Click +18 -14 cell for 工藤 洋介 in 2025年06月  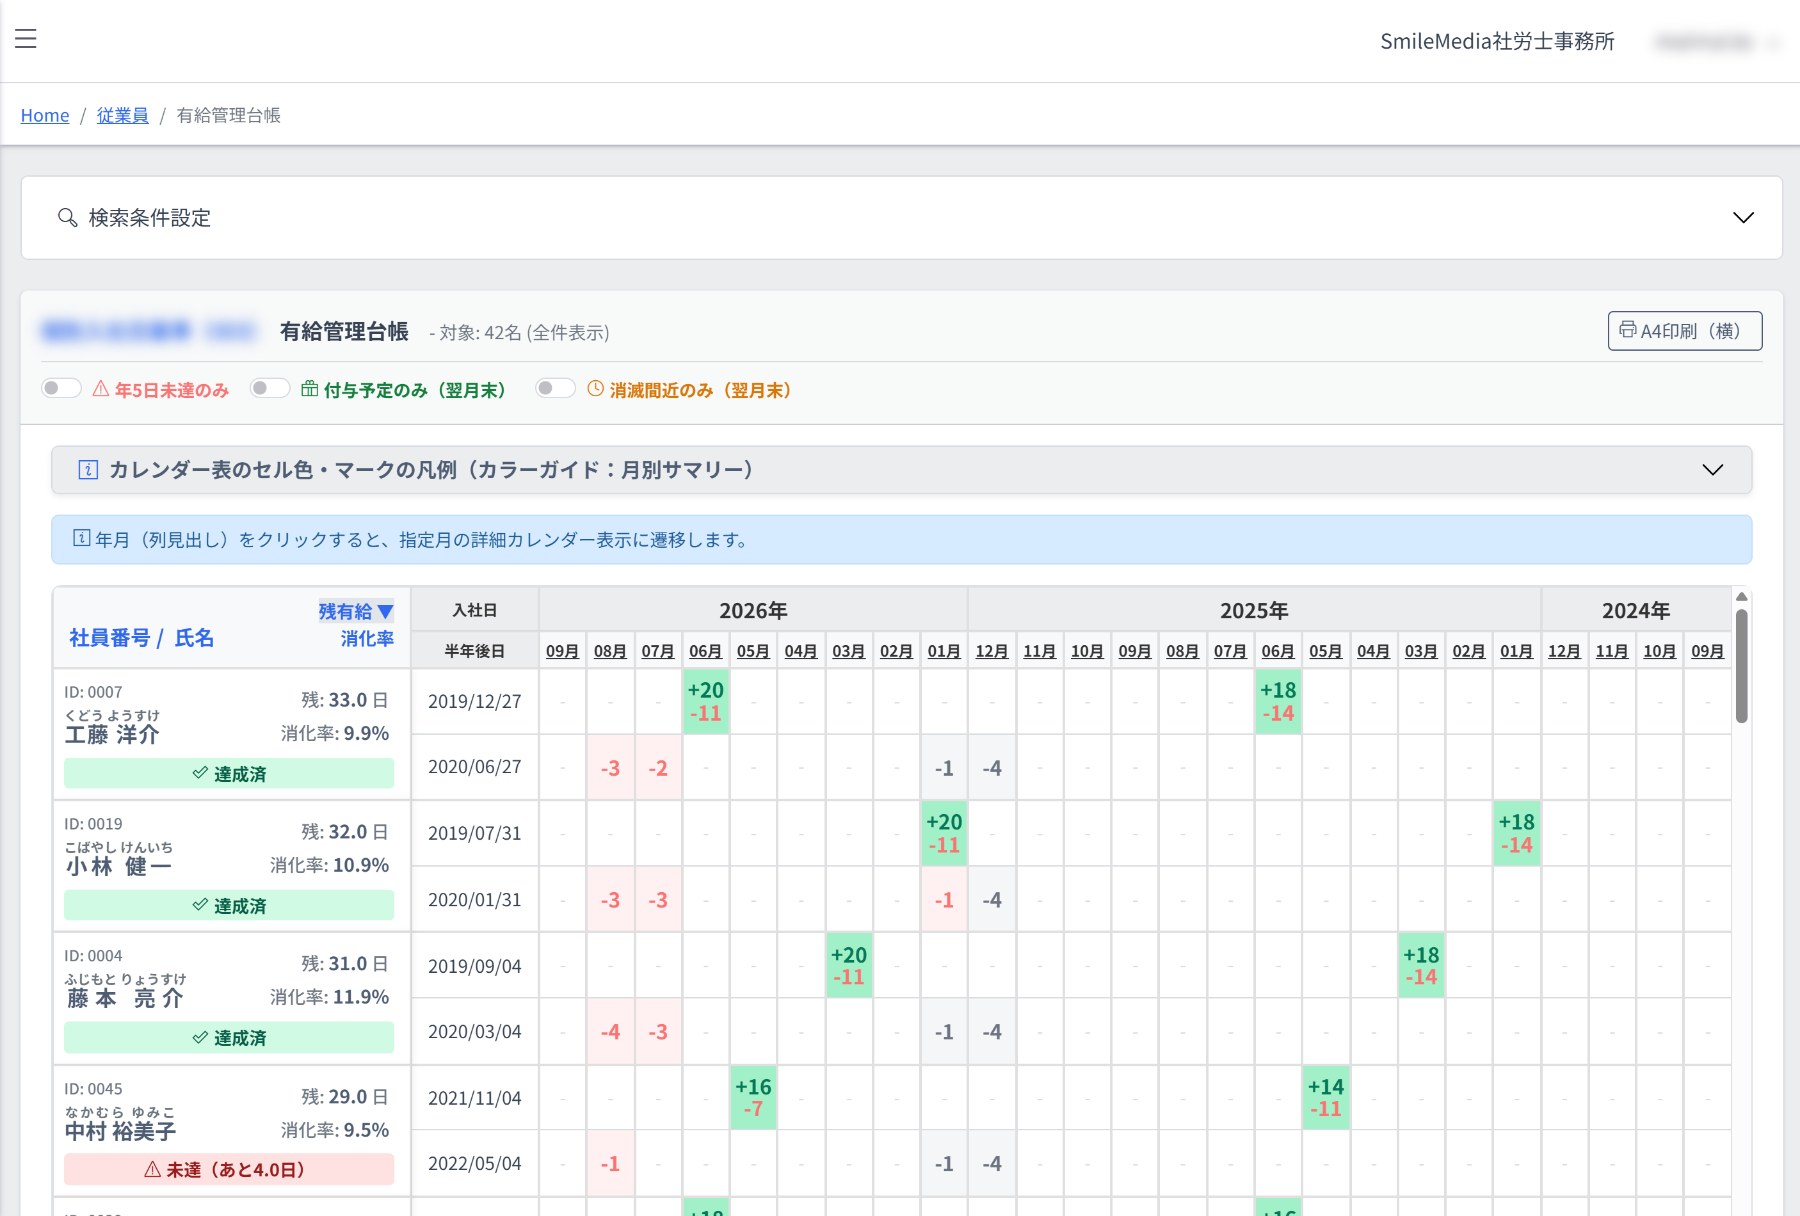(x=1278, y=701)
